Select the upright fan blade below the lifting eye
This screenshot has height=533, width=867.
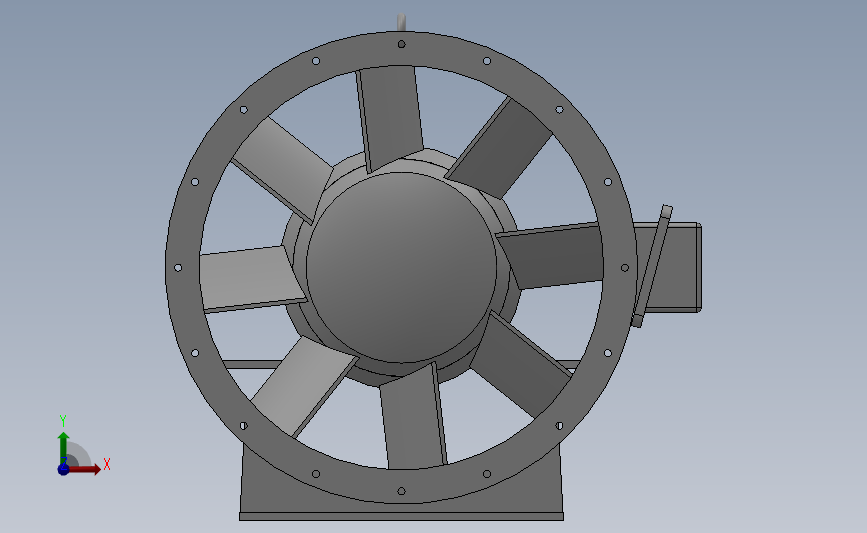[390, 118]
